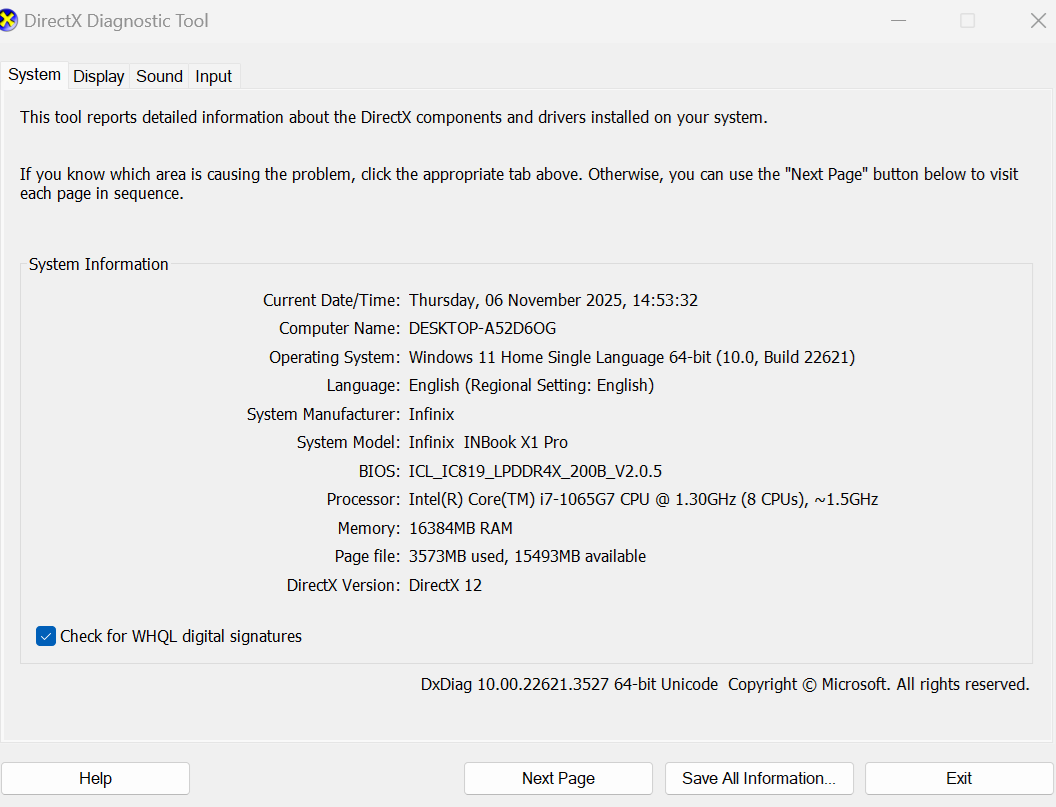Click the DxDiag version copyright line
The image size is (1056, 807).
[724, 684]
